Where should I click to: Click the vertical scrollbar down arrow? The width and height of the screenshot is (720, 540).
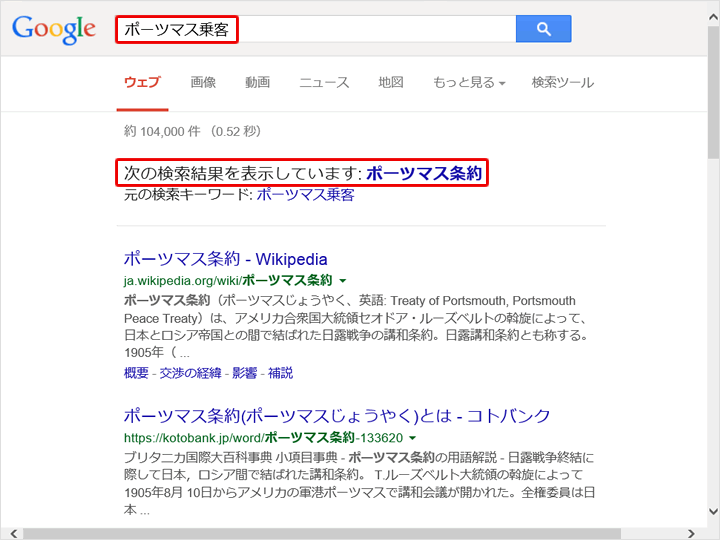pyautogui.click(x=714, y=511)
